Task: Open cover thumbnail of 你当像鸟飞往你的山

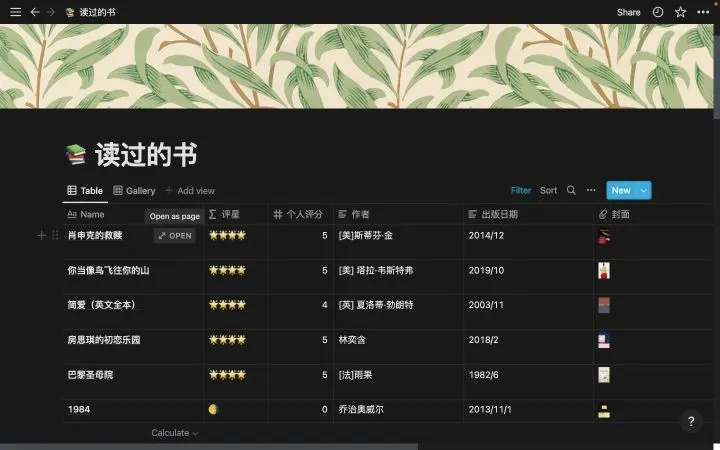Action: [x=604, y=271]
